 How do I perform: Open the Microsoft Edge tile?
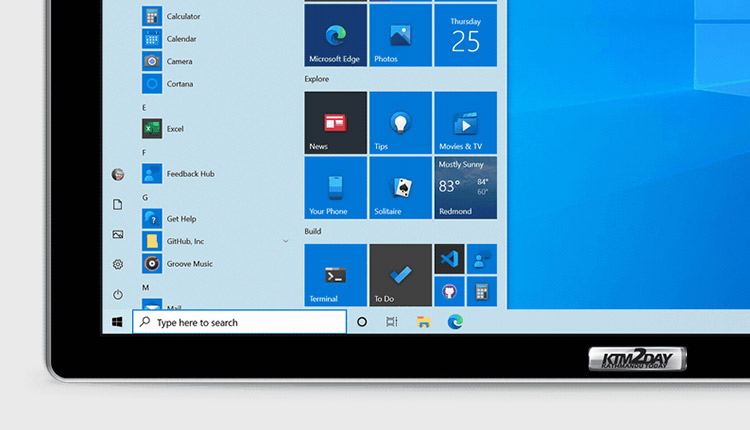coord(336,35)
